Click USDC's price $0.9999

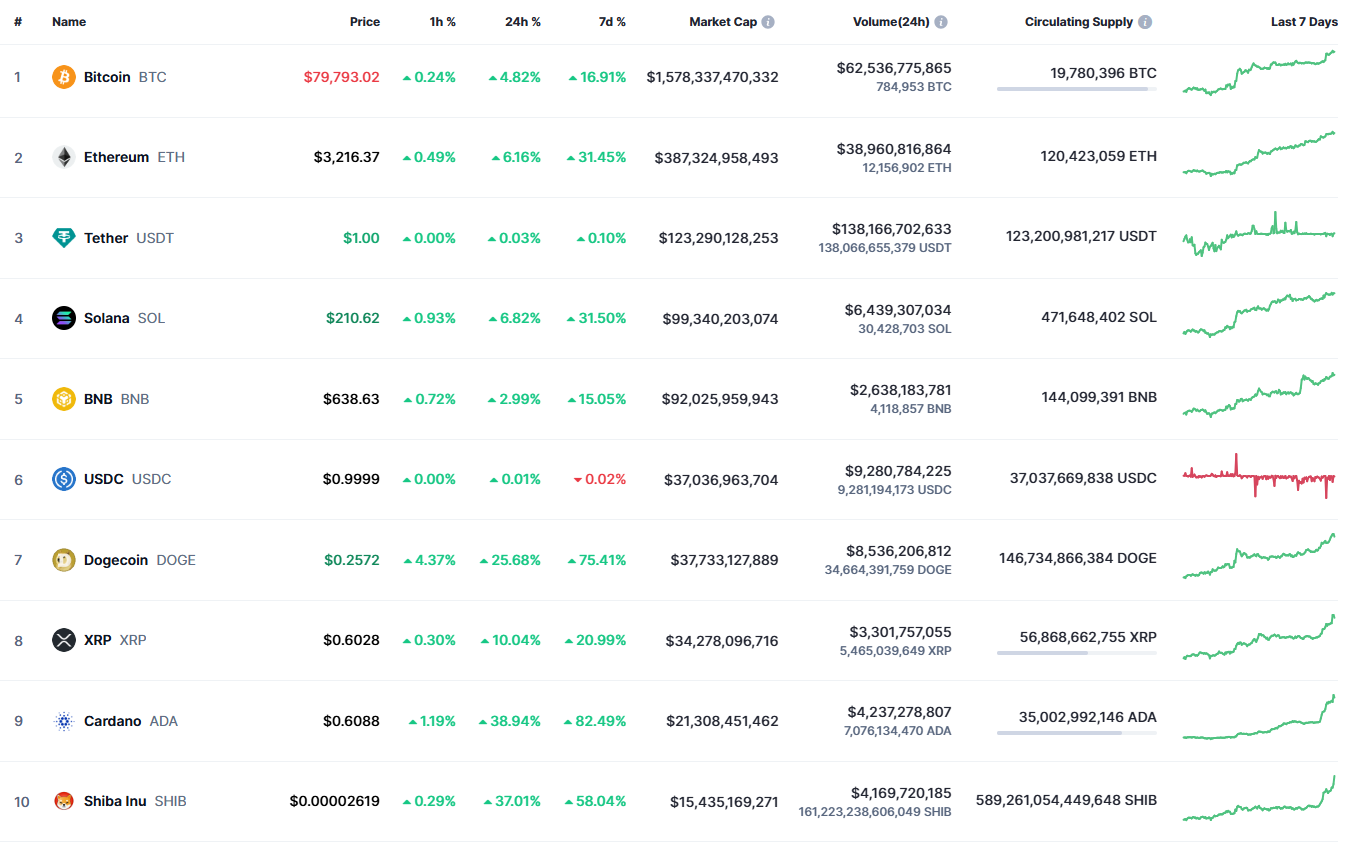click(x=351, y=479)
